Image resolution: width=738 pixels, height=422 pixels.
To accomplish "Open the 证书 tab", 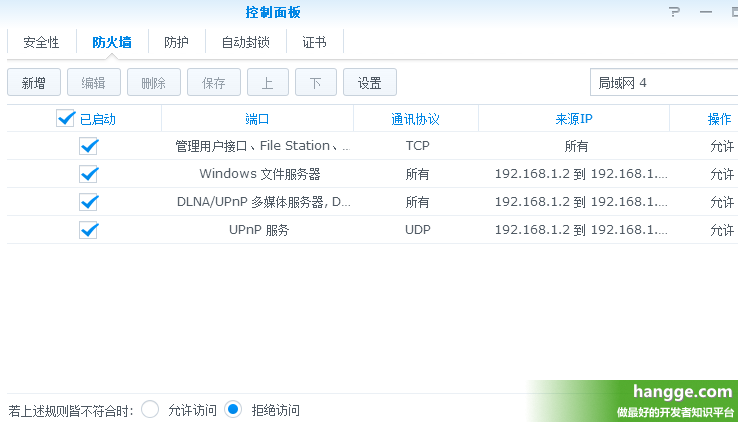I will [314, 42].
